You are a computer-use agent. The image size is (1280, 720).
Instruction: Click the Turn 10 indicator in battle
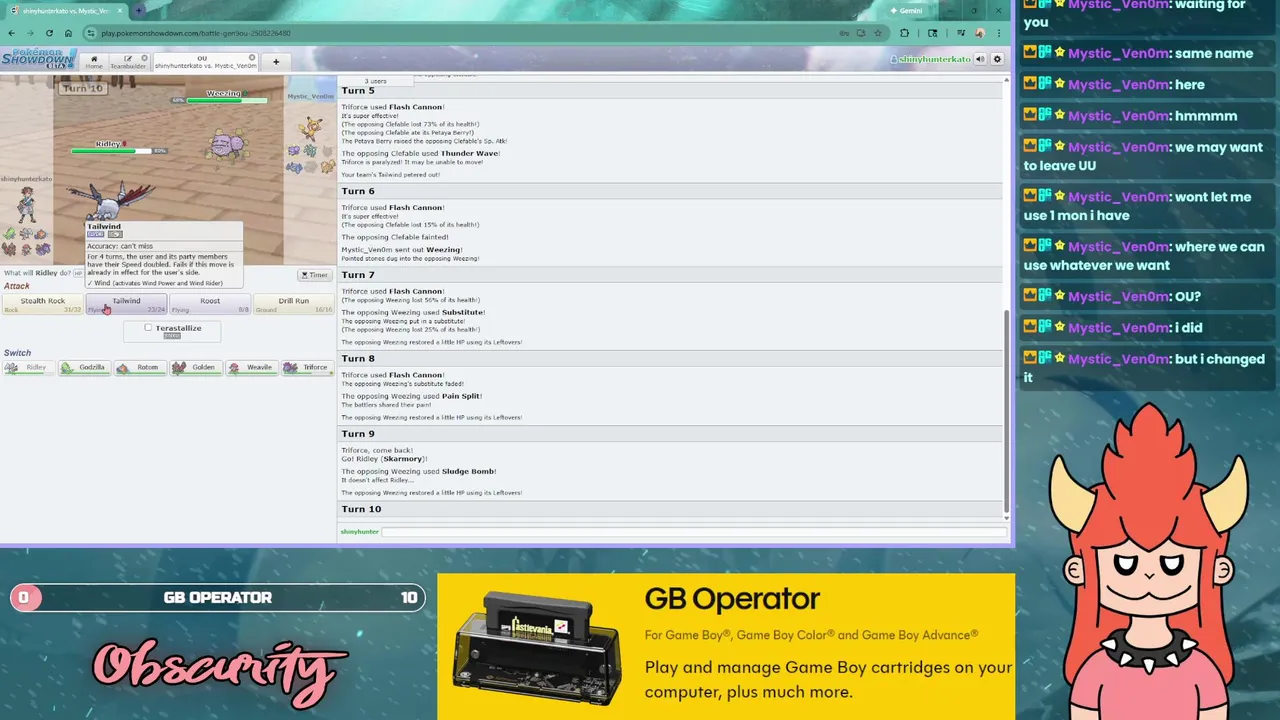[x=82, y=88]
